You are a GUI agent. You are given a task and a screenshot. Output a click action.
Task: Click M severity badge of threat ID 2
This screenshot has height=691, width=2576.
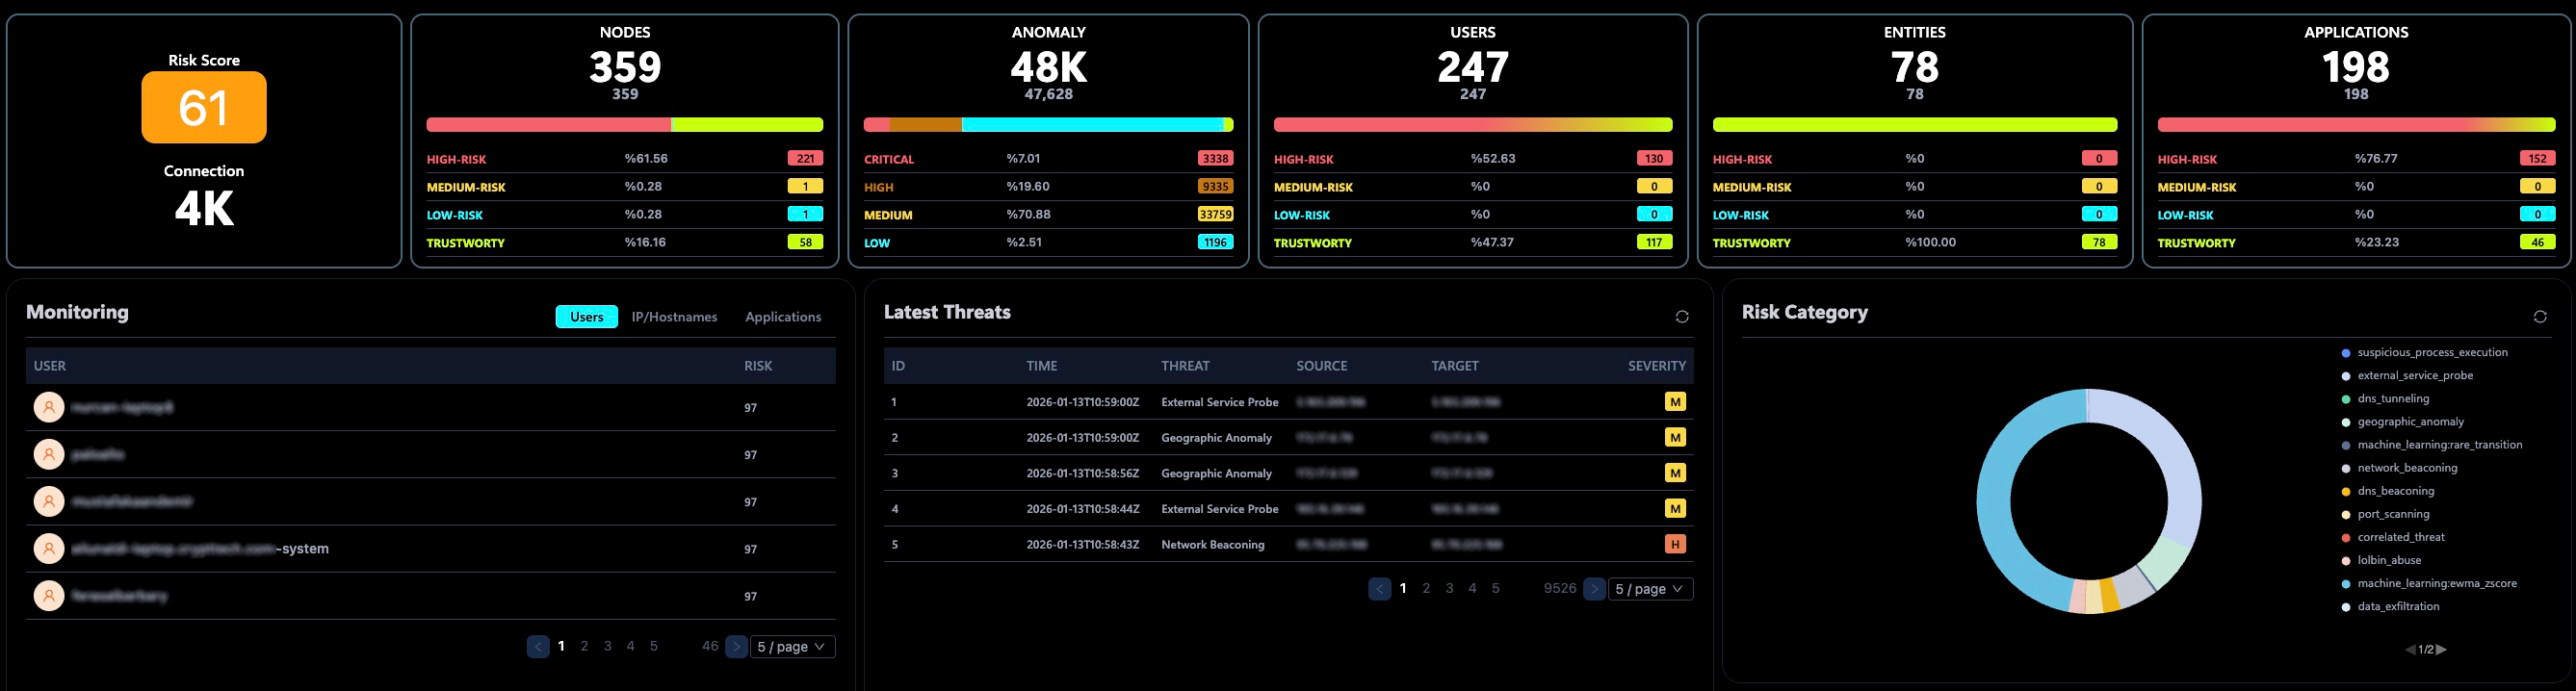pyautogui.click(x=1675, y=438)
